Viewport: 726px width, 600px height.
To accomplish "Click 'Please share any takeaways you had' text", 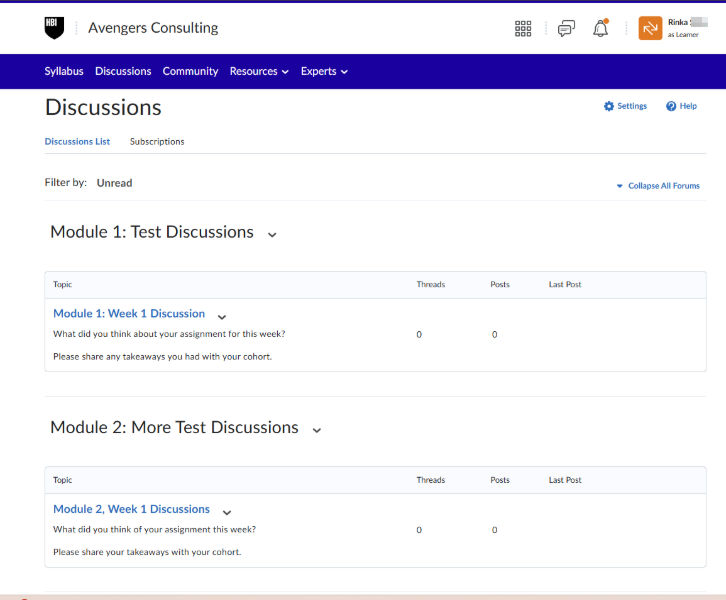I will [163, 356].
